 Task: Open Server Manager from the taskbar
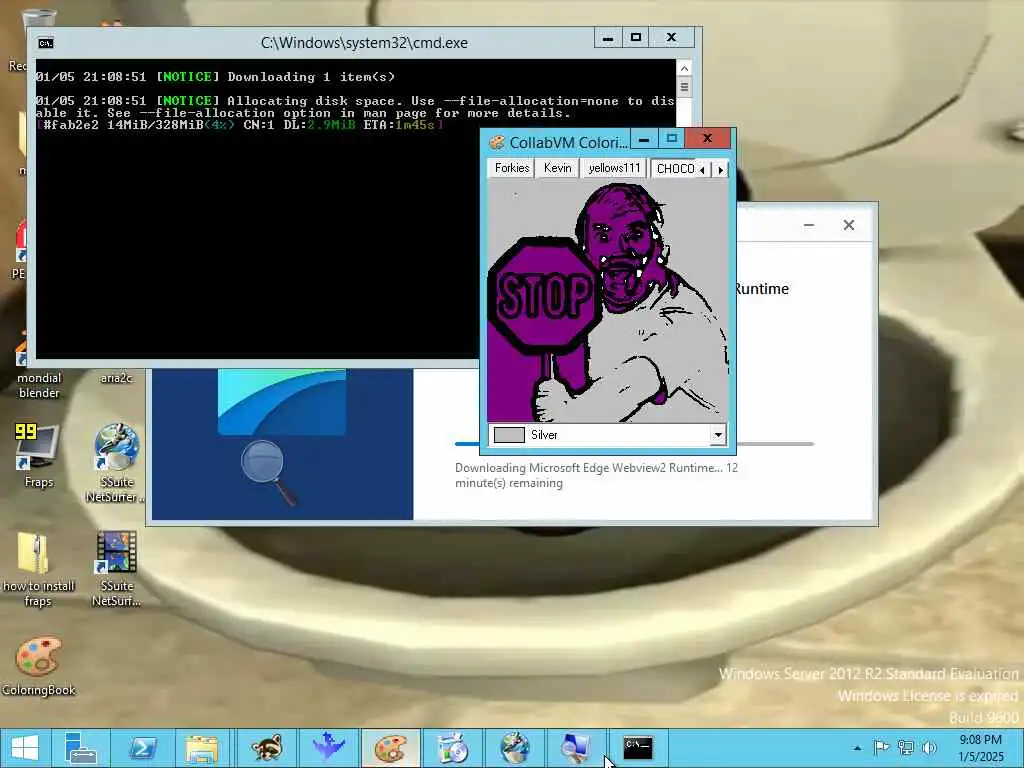pos(81,748)
